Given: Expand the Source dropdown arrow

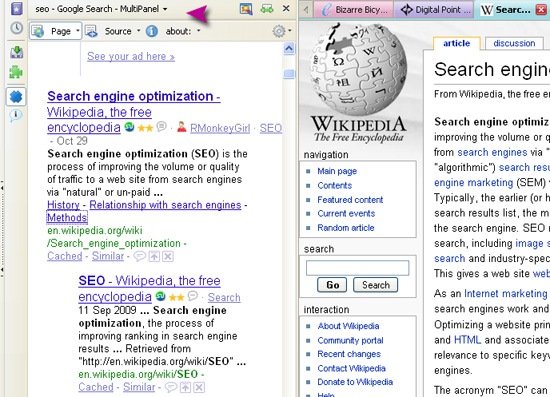Looking at the screenshot, I should 138,31.
